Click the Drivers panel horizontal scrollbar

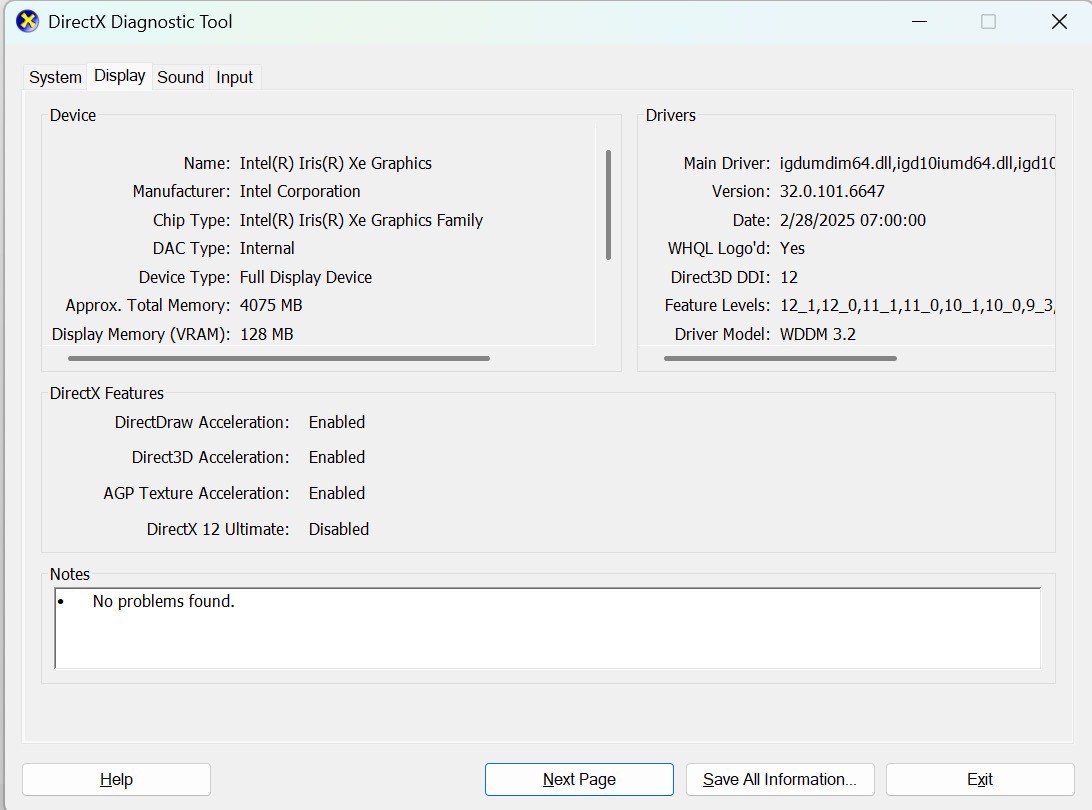(780, 358)
